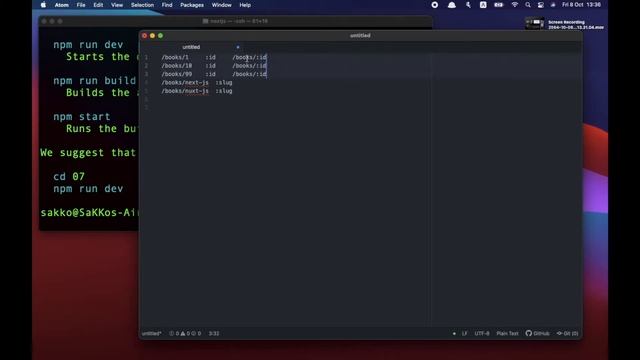Click npm run build in the terminal window
This screenshot has height=360, width=640.
(x=95, y=80)
